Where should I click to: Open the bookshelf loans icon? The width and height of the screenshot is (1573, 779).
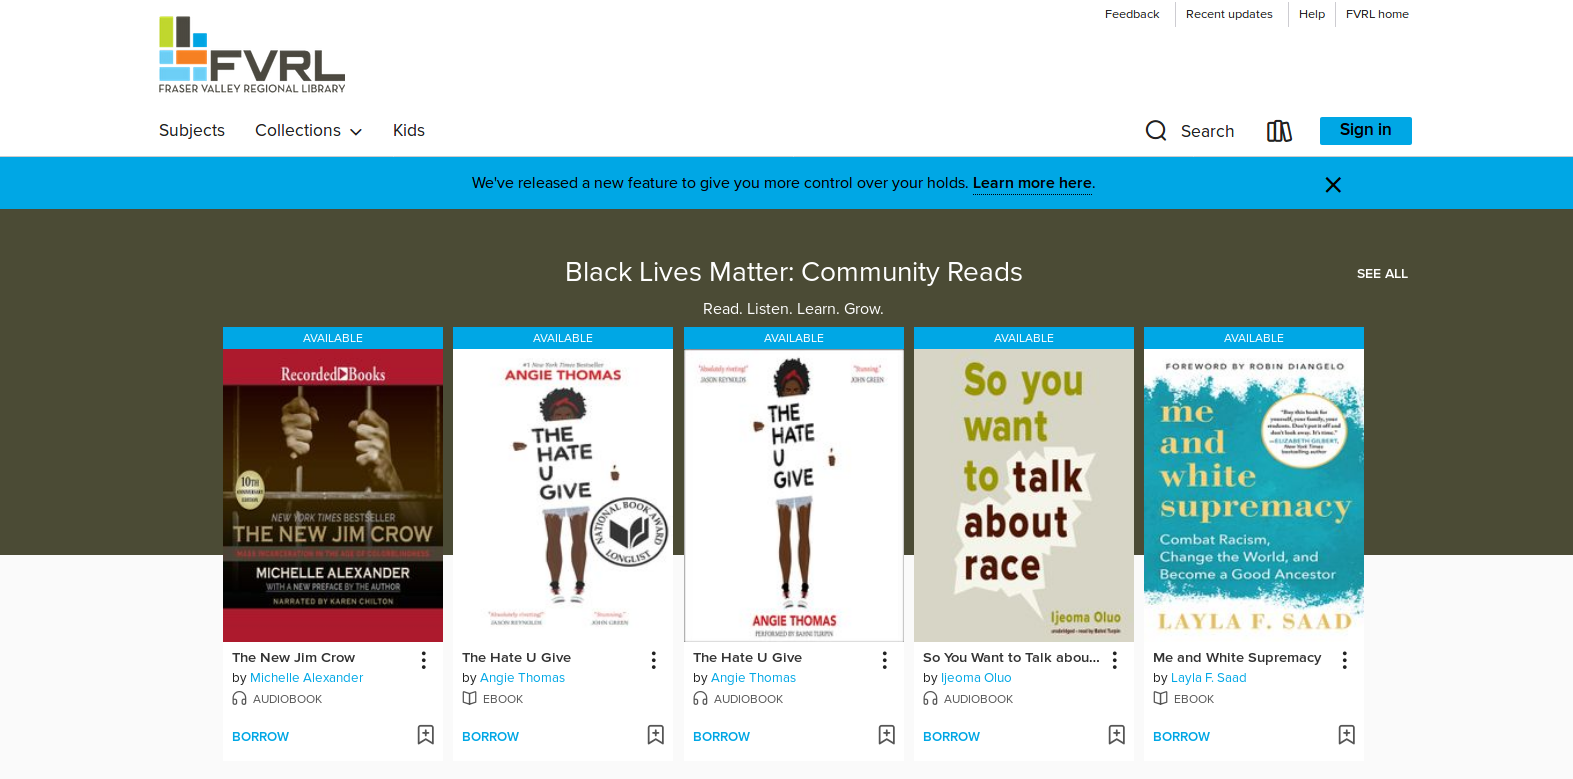pos(1279,131)
